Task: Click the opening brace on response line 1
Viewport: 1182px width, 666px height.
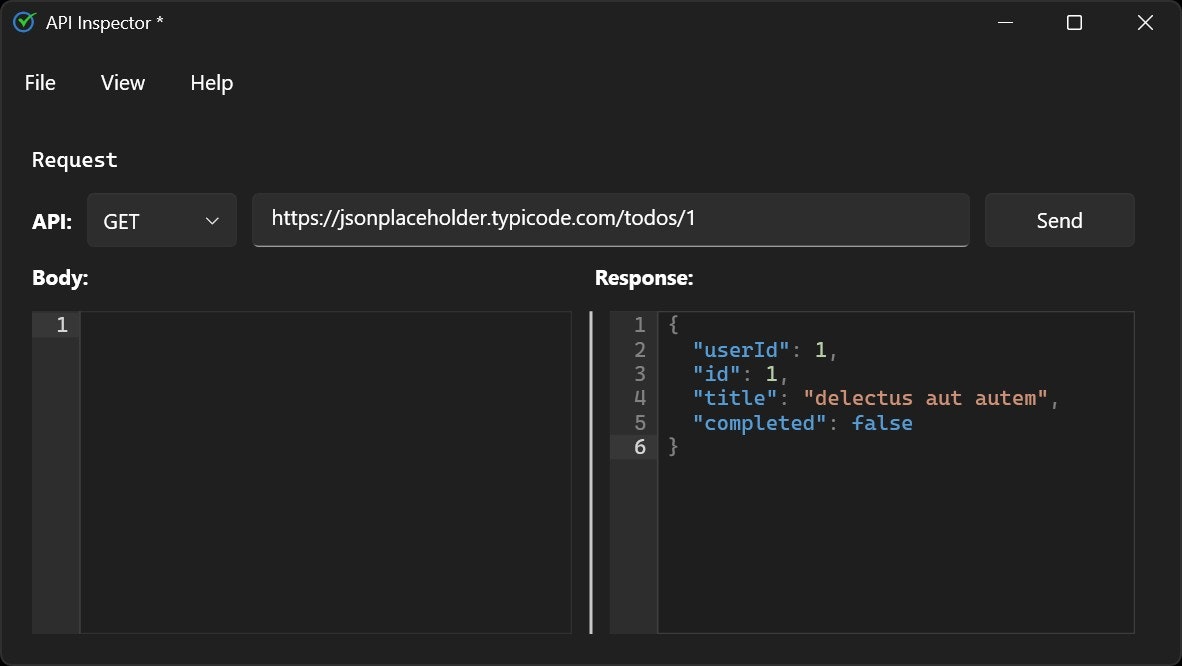Action: point(673,325)
